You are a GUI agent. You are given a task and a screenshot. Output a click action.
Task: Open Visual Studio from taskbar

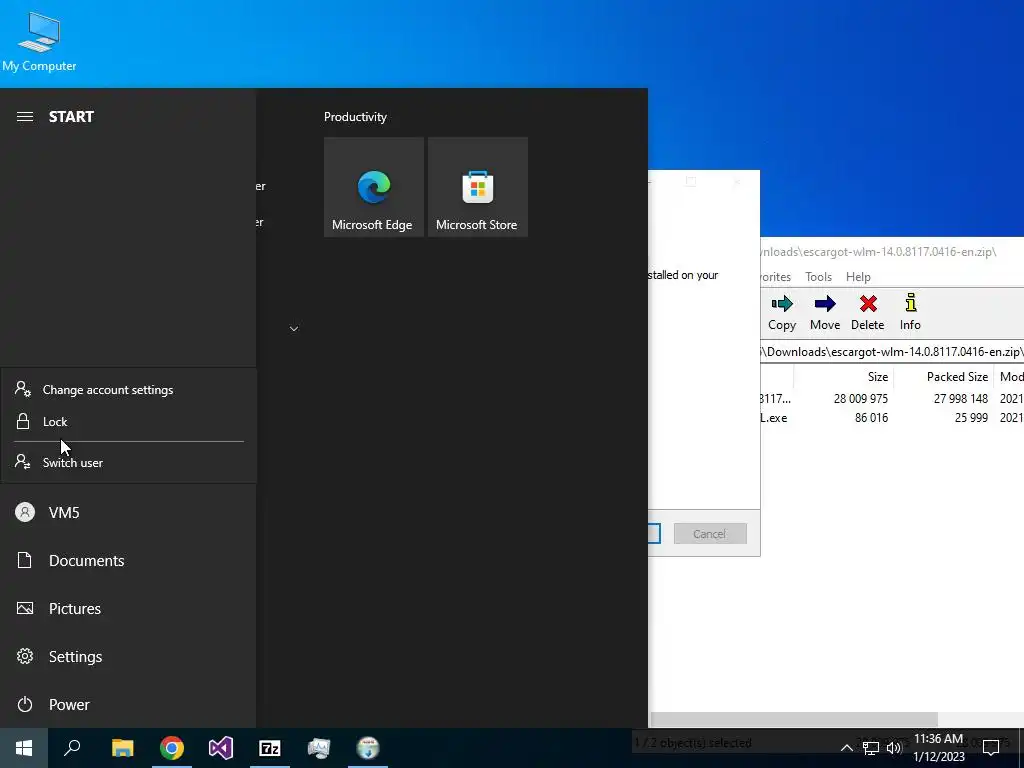pyautogui.click(x=221, y=748)
